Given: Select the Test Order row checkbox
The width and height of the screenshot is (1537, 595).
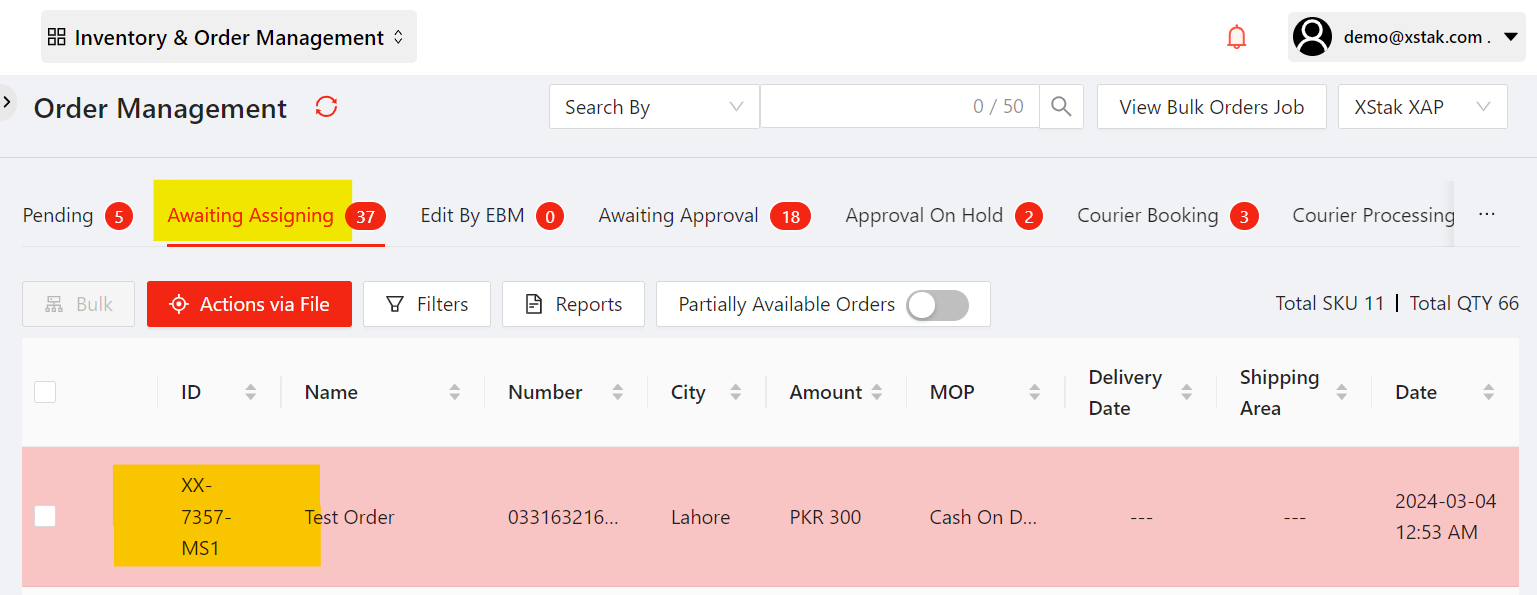Looking at the screenshot, I should (45, 516).
